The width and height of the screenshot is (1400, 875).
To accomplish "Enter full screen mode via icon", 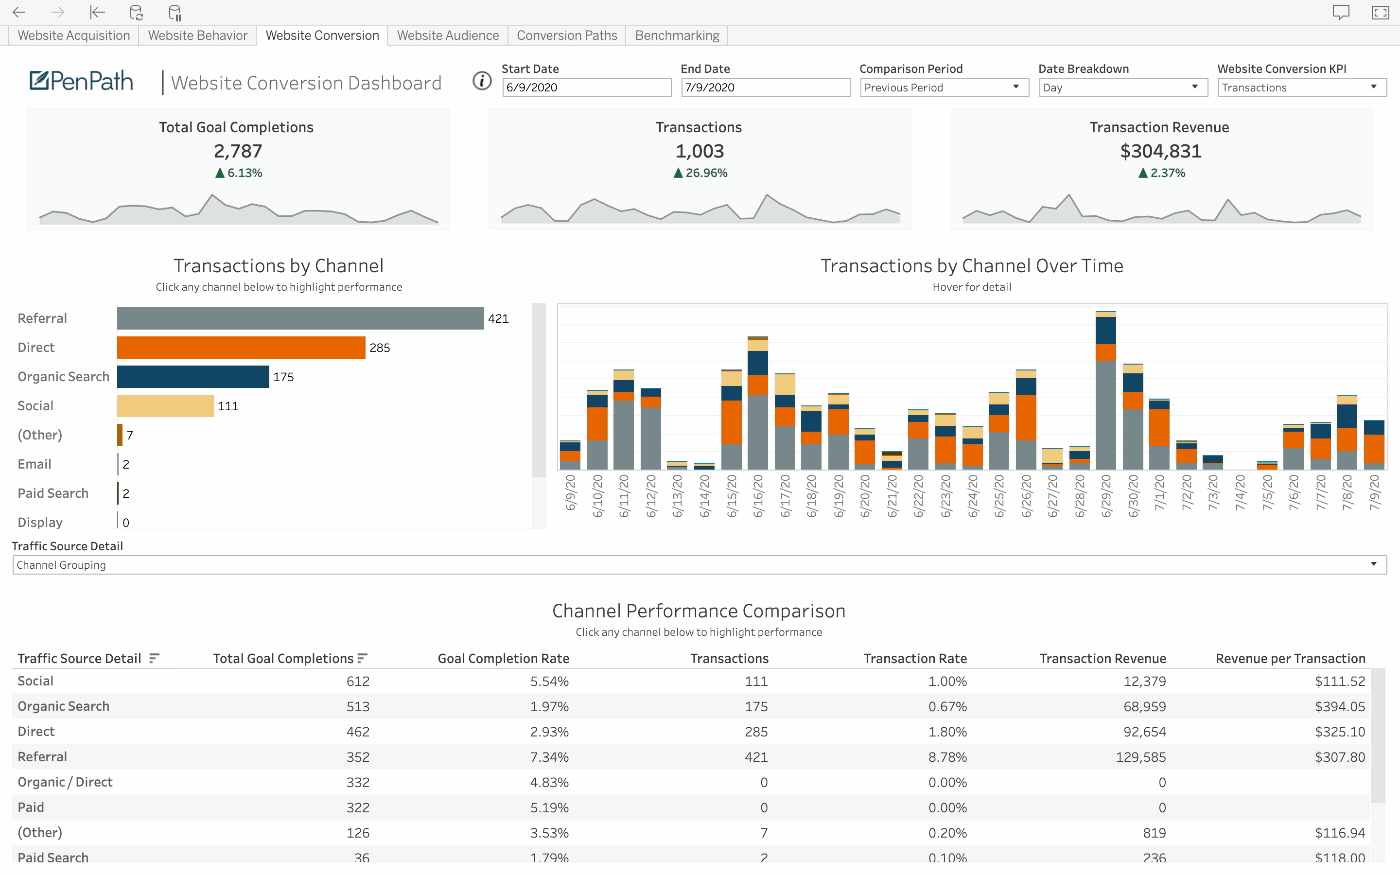I will (x=1380, y=12).
